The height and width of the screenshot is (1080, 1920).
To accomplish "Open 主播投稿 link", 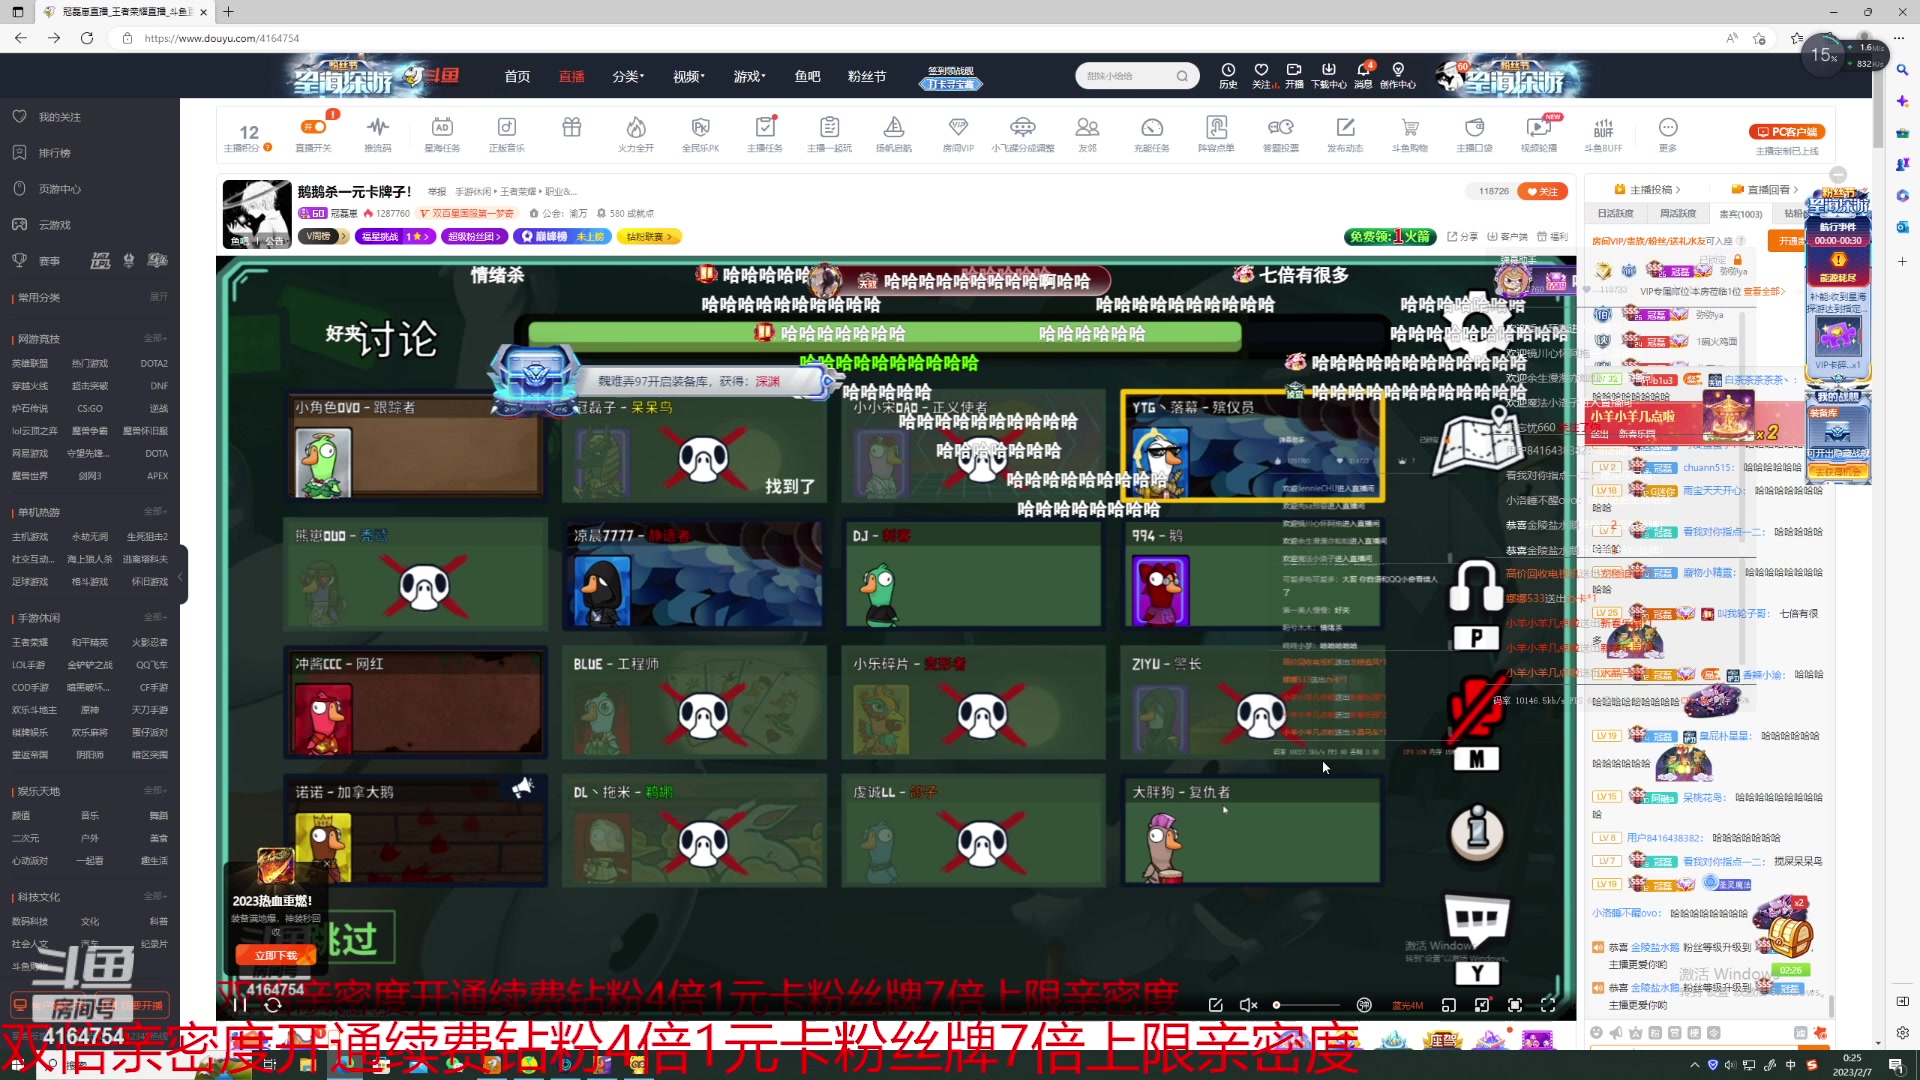I will tap(1647, 190).
